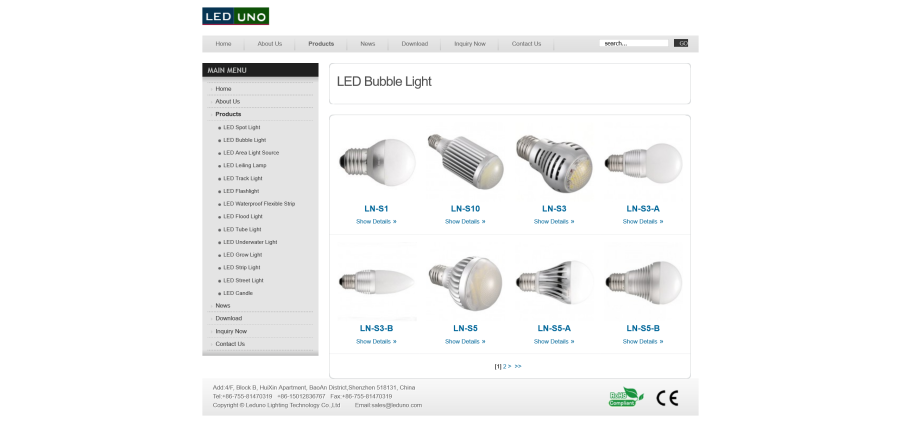900x448 pixels.
Task: Open the LN-S1 bulb thumbnail
Action: coord(377,162)
